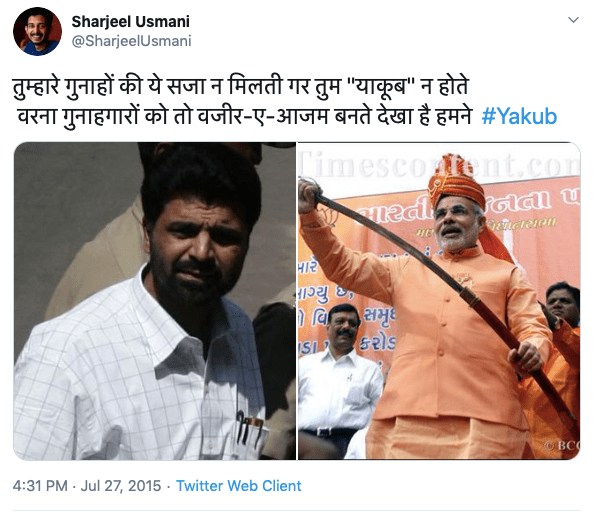The height and width of the screenshot is (522, 596).
Task: Click the Timescontent.com watermark on photo
Action: pyautogui.click(x=439, y=165)
